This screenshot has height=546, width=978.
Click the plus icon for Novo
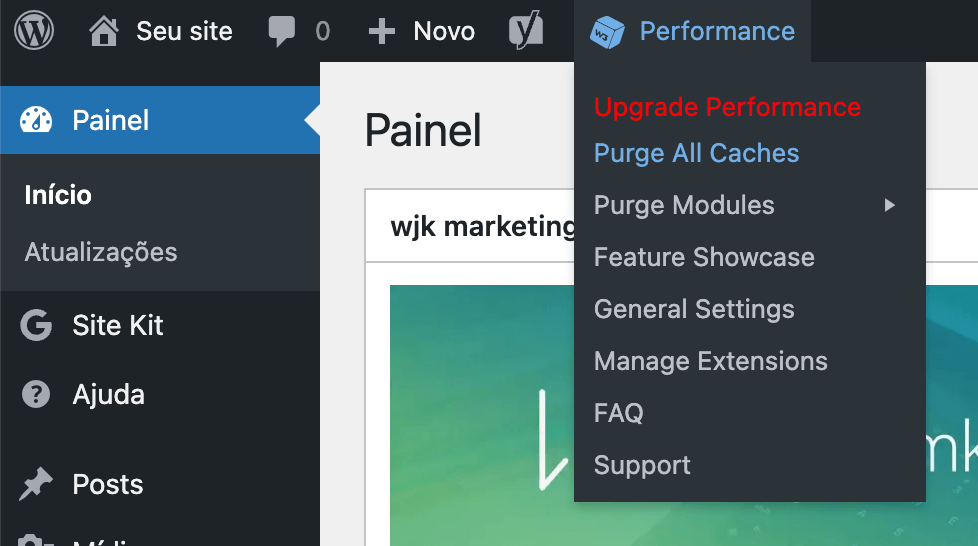(382, 31)
